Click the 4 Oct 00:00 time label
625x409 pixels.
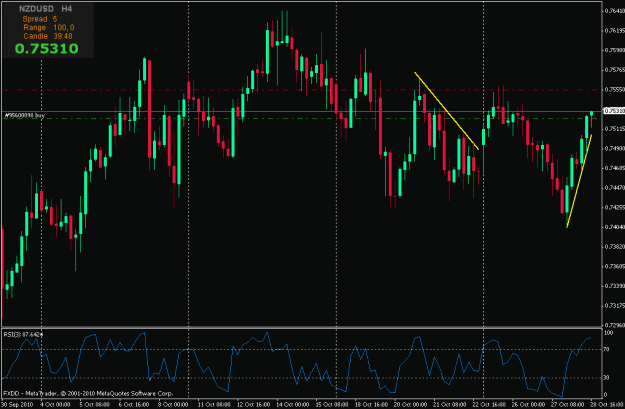[55, 405]
